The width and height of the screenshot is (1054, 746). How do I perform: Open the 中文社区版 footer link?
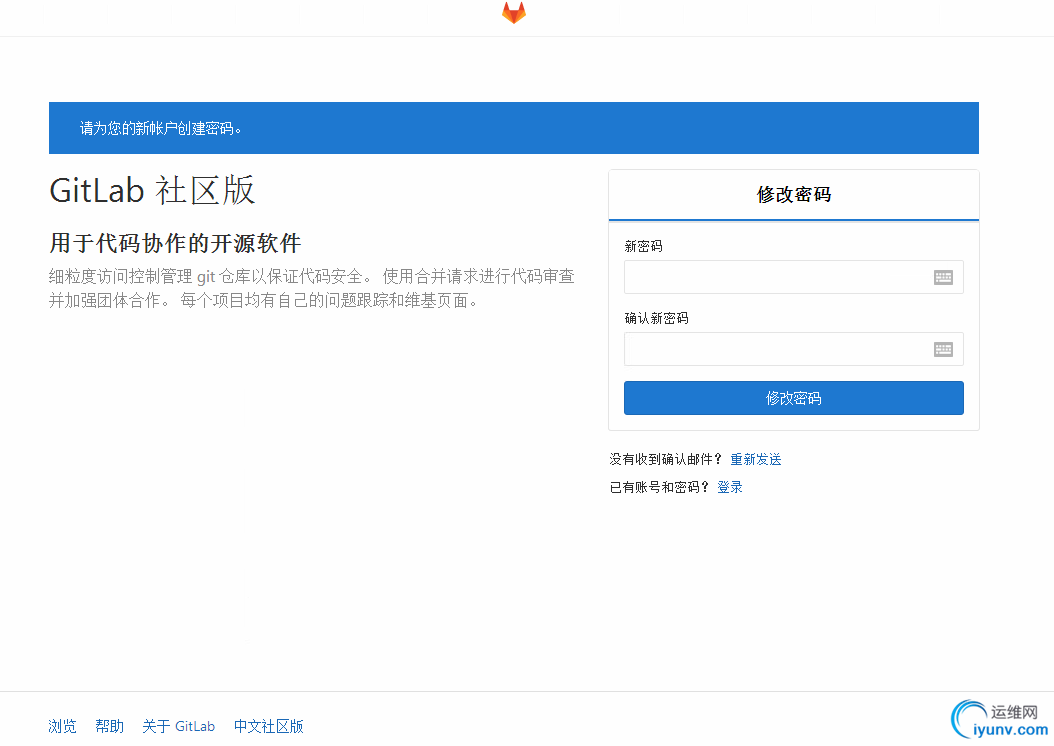[268, 726]
